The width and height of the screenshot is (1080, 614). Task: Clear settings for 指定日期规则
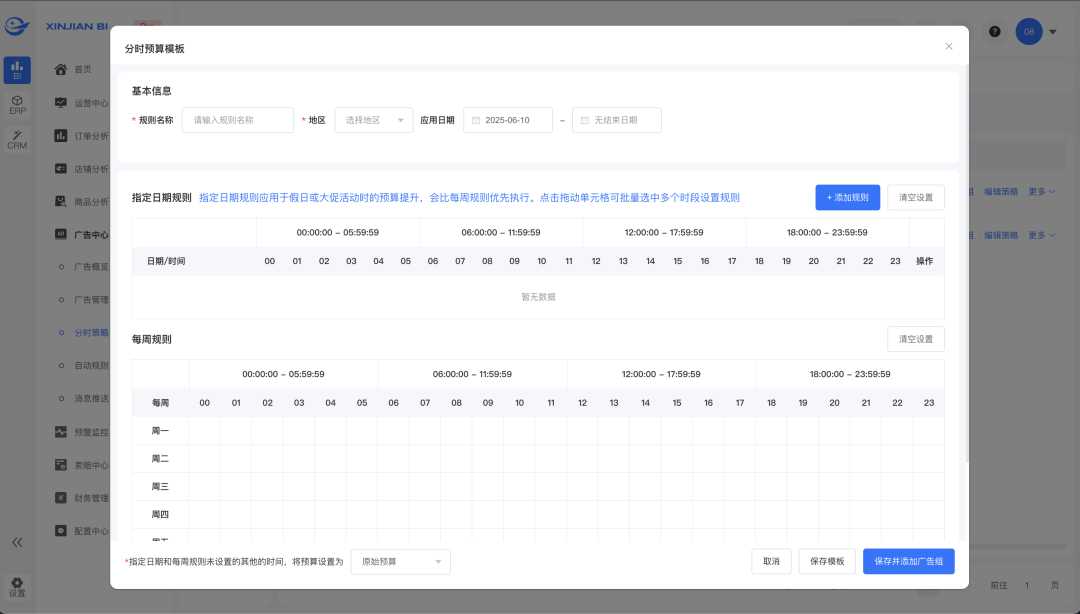(915, 197)
